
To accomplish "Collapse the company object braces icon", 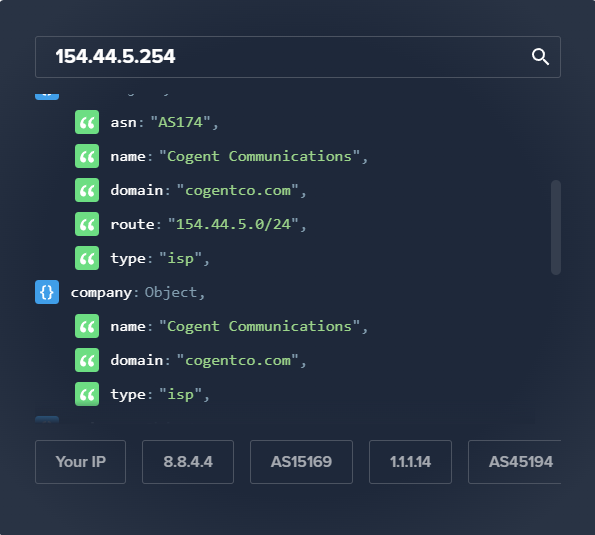I will [47, 292].
